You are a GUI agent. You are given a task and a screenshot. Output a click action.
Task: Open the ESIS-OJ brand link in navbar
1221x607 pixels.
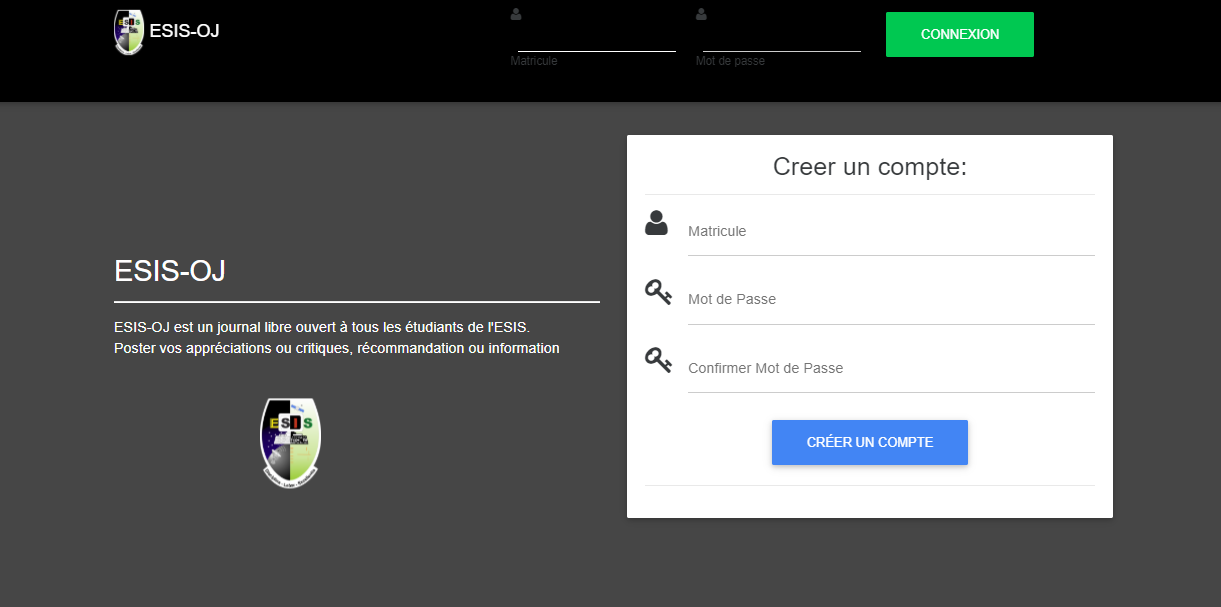(184, 31)
